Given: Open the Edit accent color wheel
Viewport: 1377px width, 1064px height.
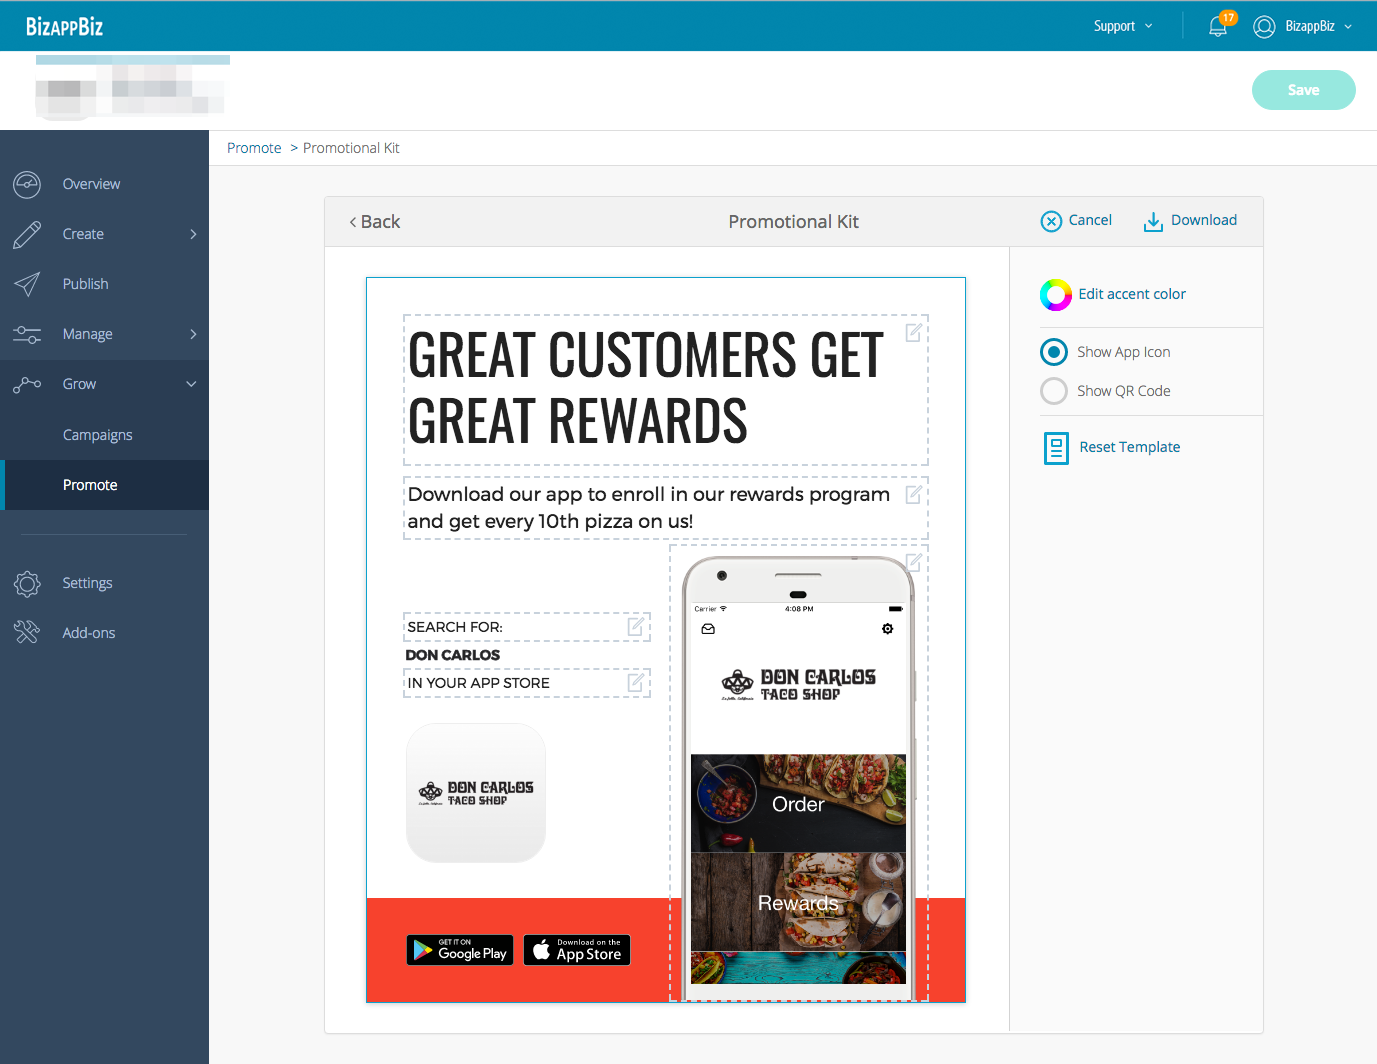Looking at the screenshot, I should pyautogui.click(x=1056, y=295).
